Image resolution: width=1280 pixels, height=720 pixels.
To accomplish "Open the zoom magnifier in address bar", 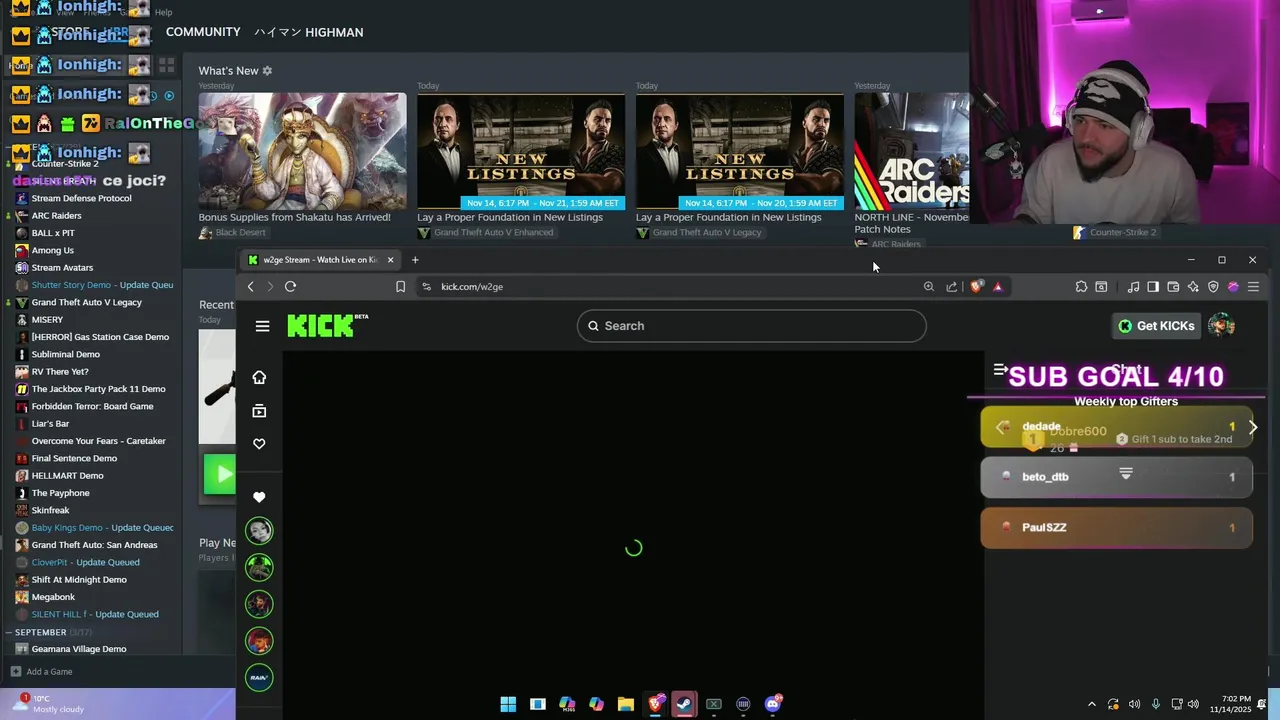I will click(x=928, y=287).
